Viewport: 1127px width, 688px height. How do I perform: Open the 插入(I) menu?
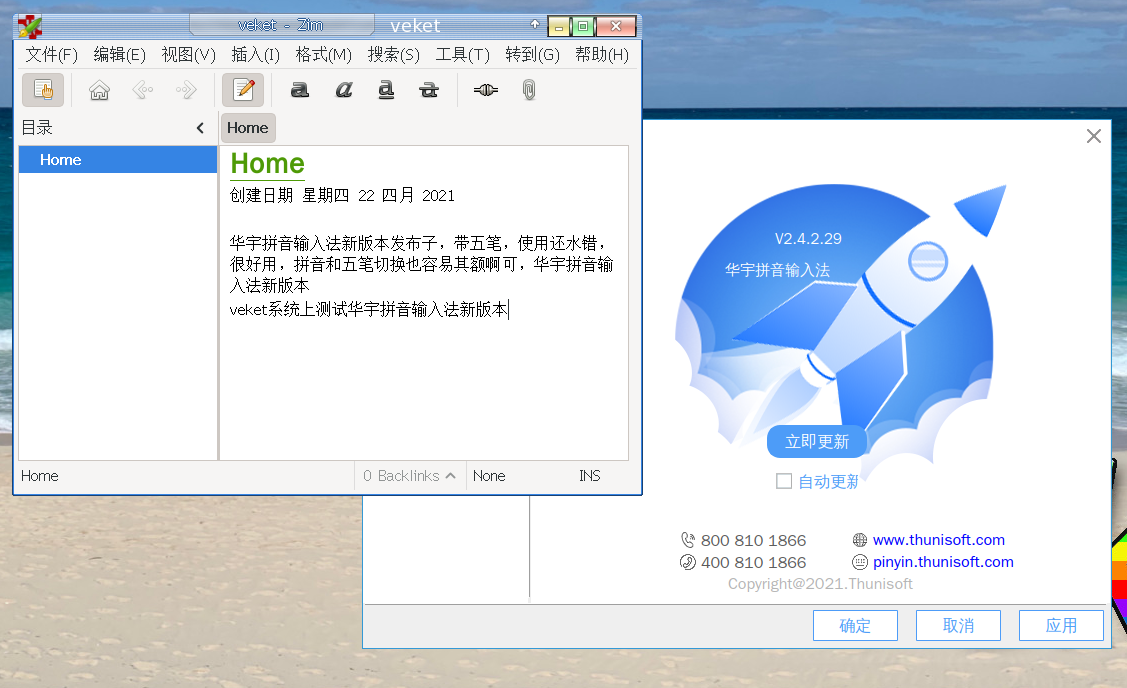[255, 55]
